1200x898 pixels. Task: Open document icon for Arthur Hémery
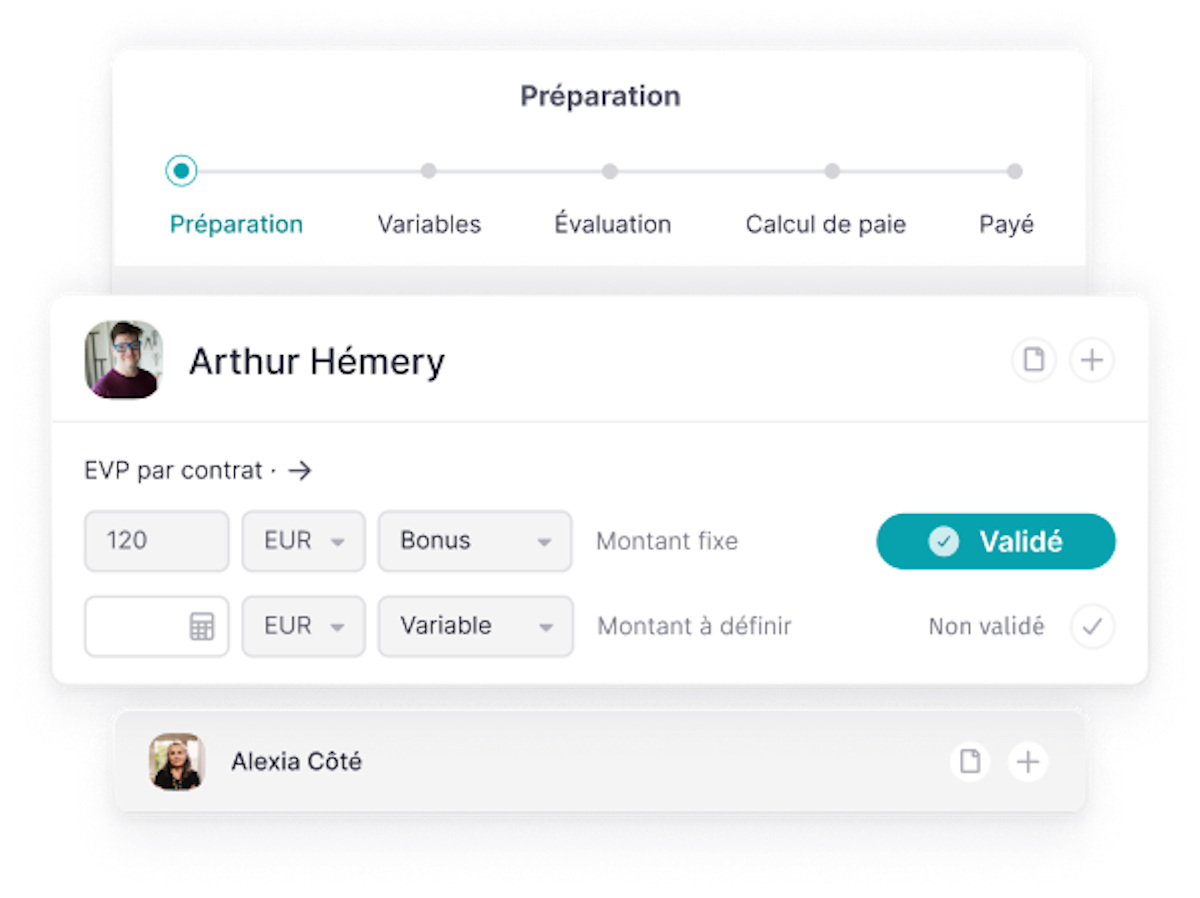[x=1034, y=360]
